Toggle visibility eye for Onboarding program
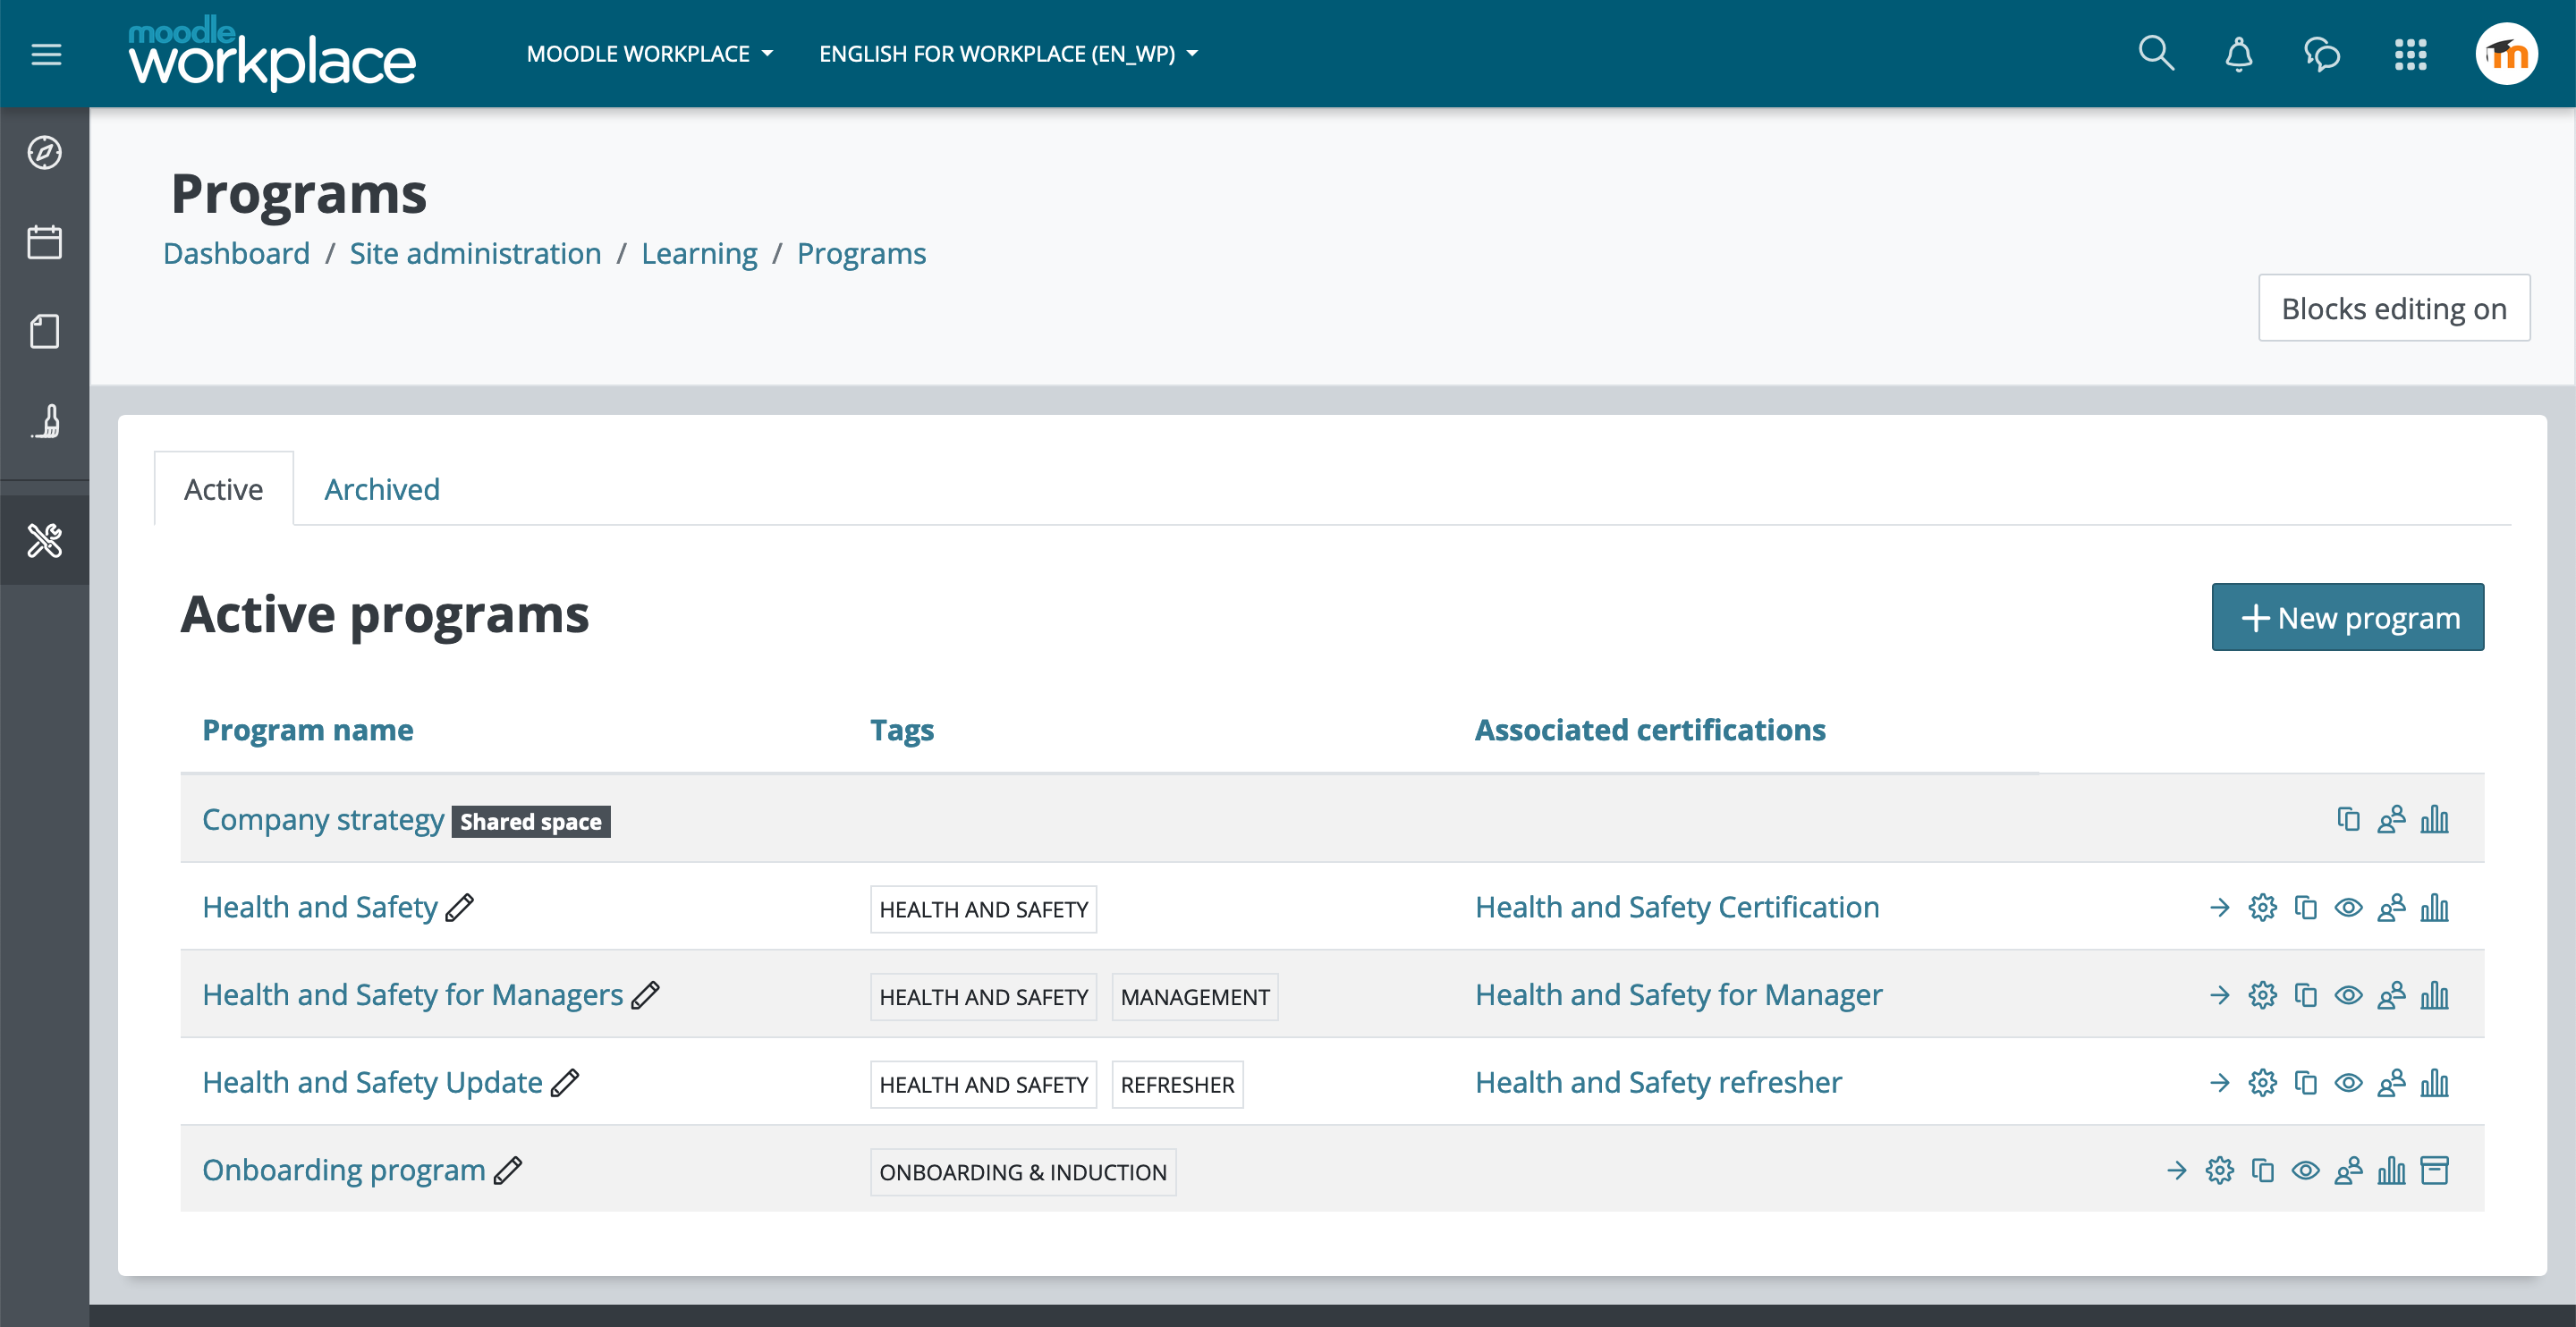Screen dimensions: 2576x1327 (x=2305, y=1170)
